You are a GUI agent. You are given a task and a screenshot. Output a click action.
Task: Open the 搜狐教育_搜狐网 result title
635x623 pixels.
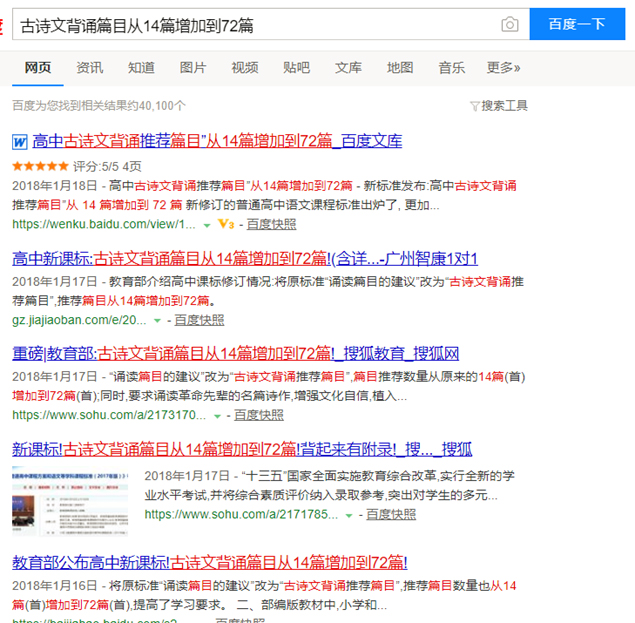[x=235, y=354]
